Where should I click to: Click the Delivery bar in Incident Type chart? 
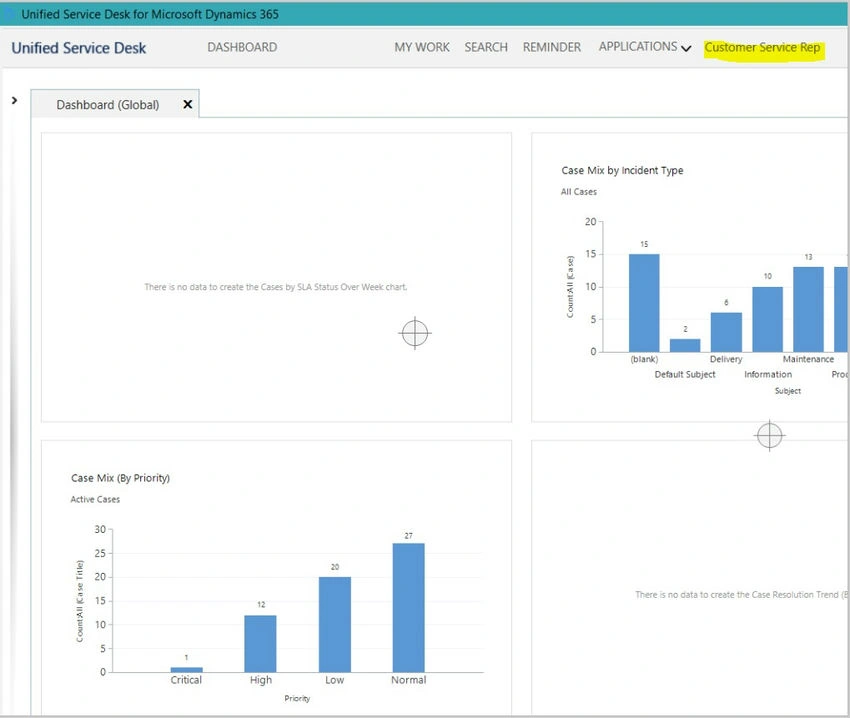point(726,332)
